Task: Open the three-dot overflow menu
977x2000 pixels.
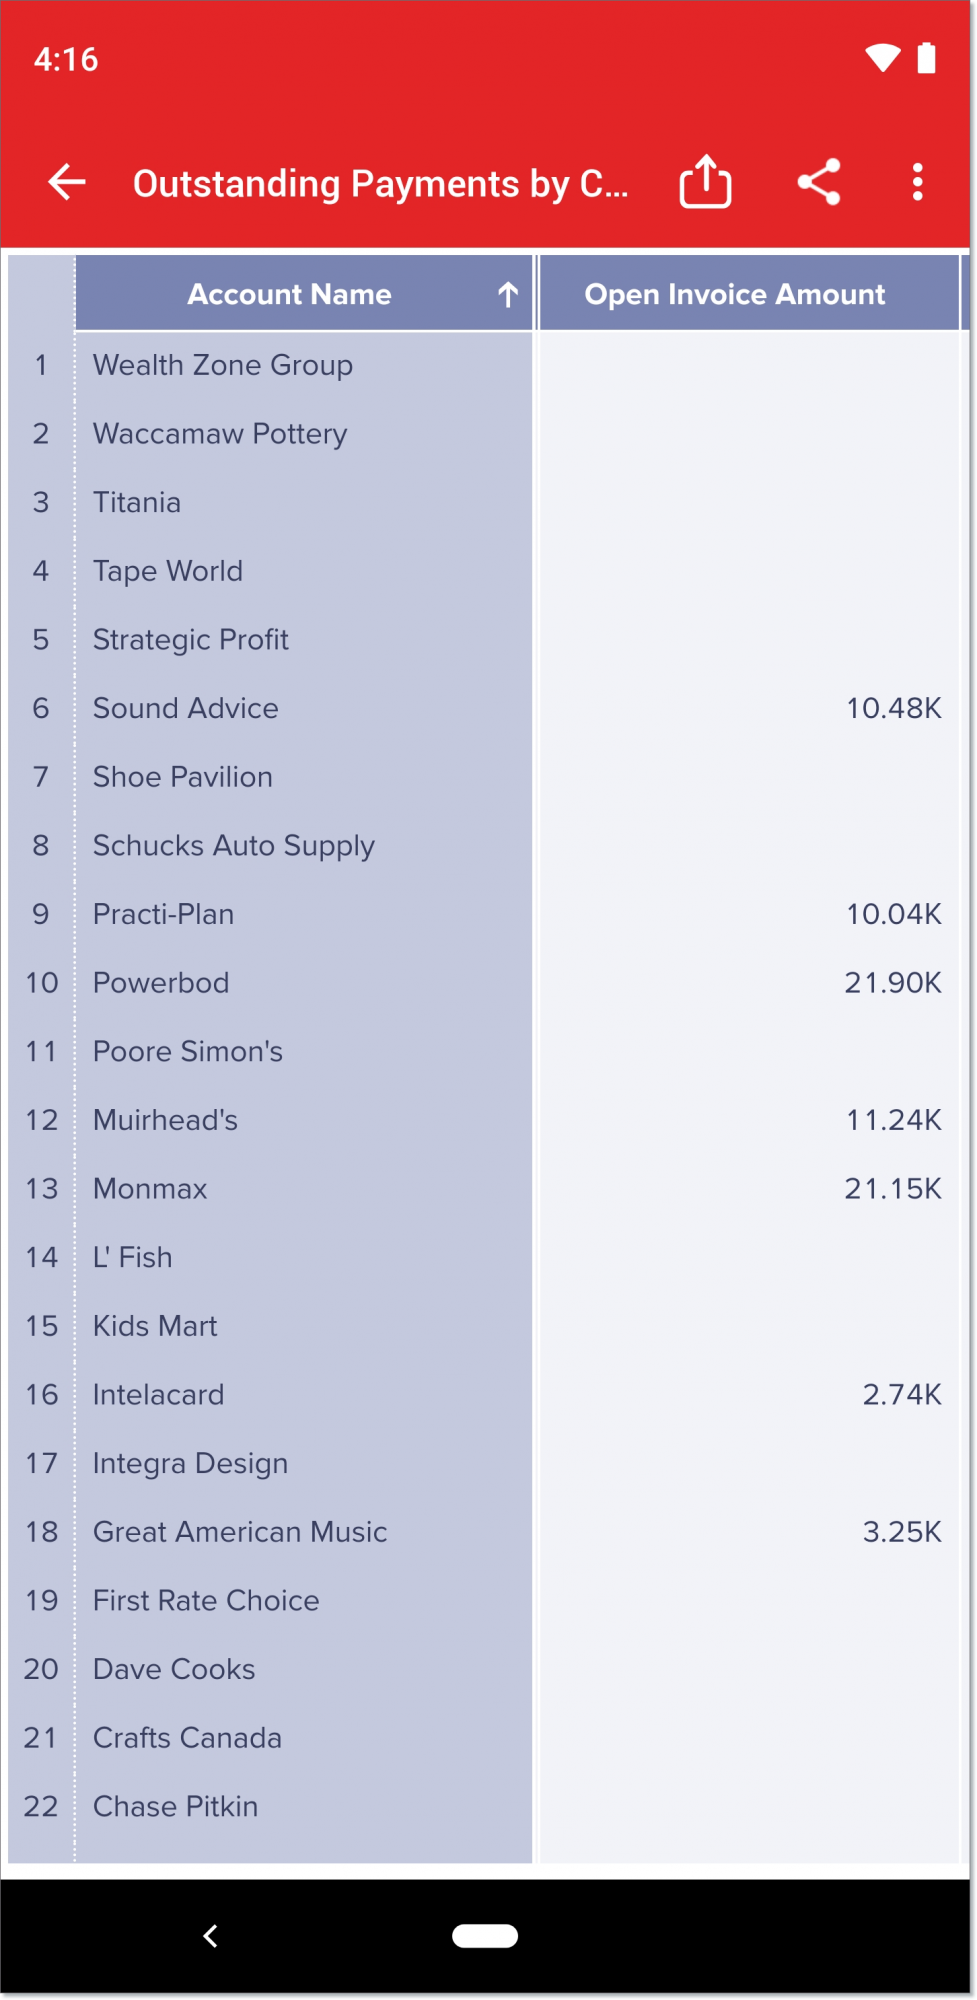Action: pos(917,183)
